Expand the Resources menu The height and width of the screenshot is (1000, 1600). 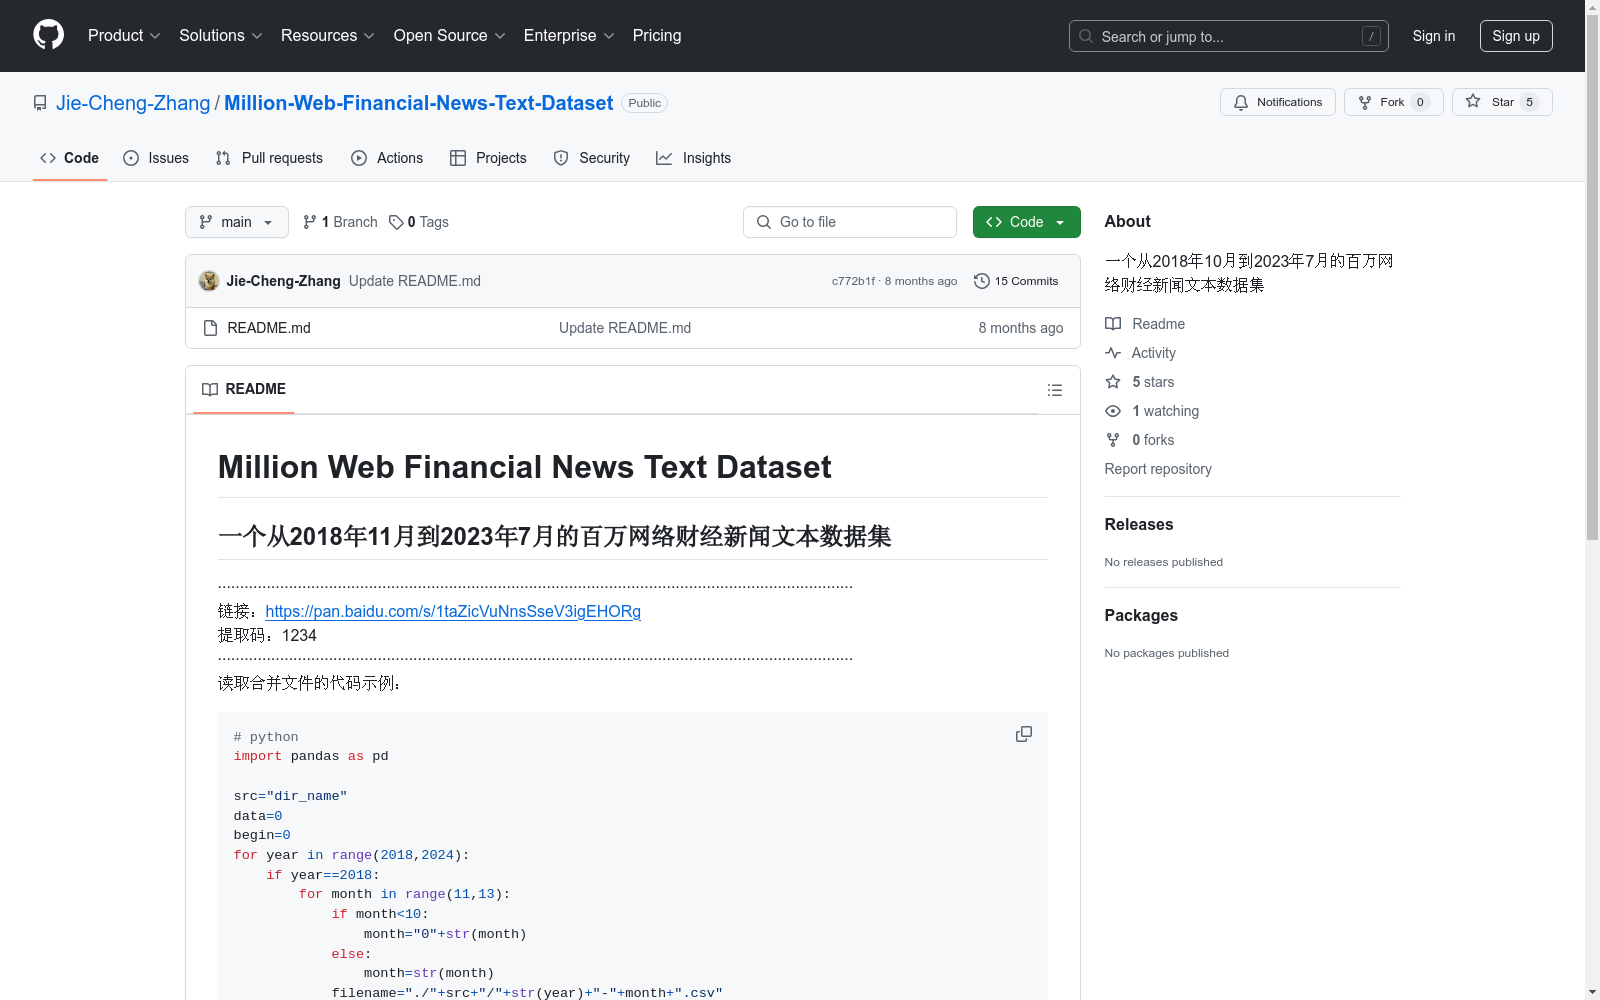[328, 36]
